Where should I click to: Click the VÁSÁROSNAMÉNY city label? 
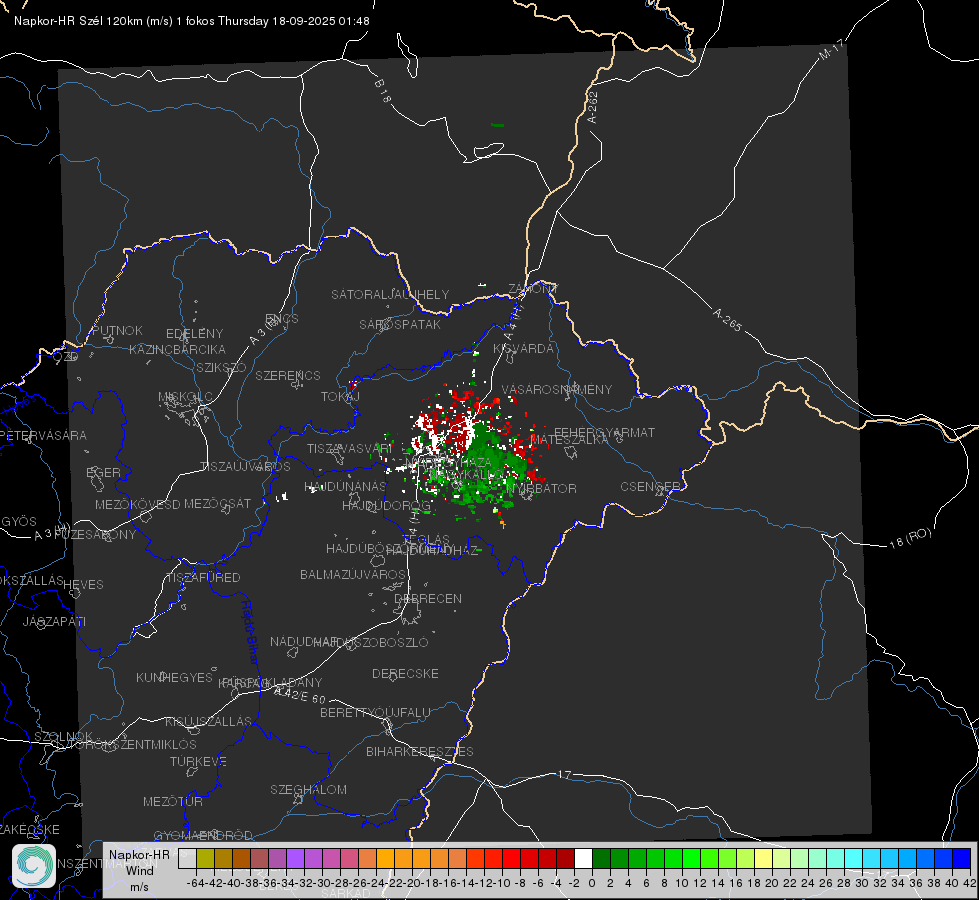pyautogui.click(x=557, y=389)
